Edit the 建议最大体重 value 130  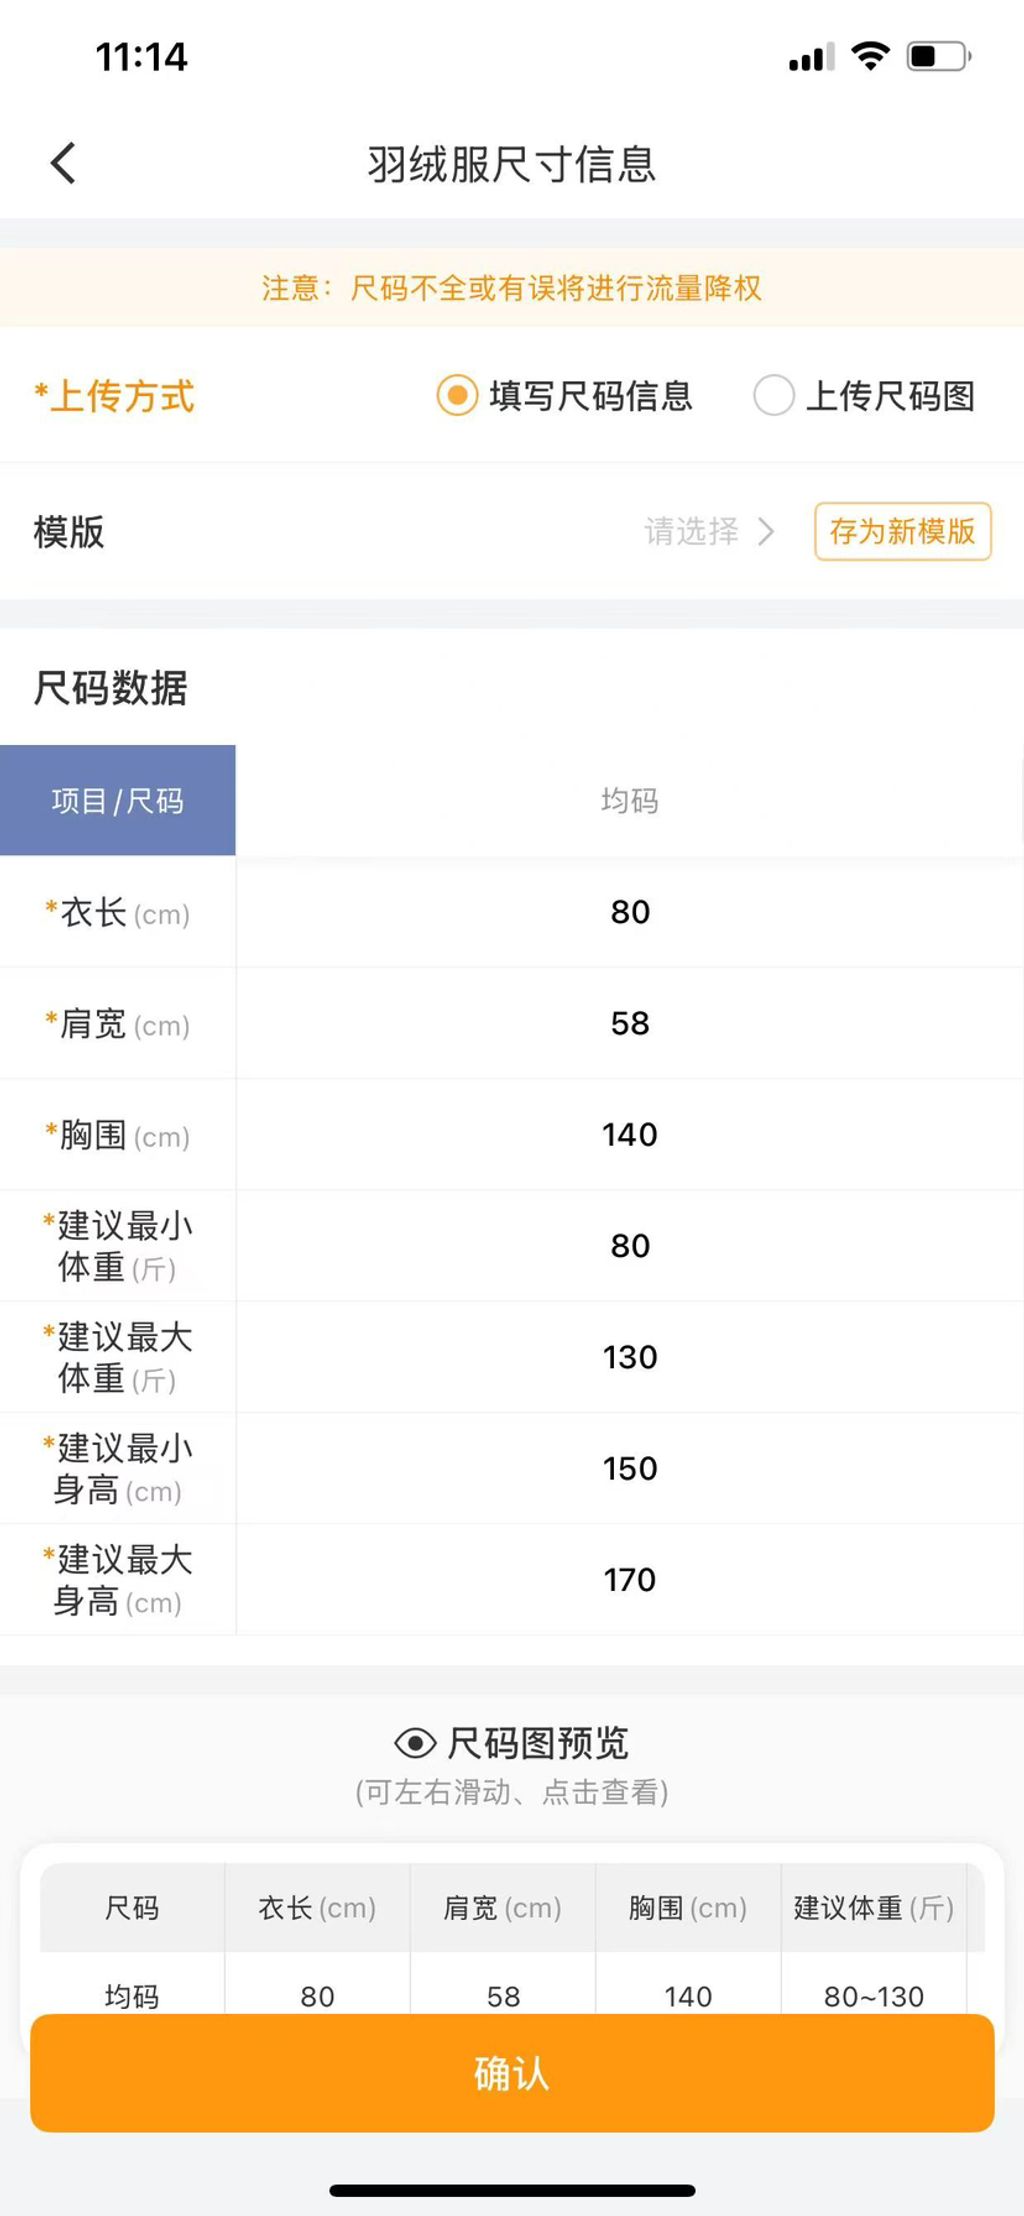pyautogui.click(x=630, y=1357)
